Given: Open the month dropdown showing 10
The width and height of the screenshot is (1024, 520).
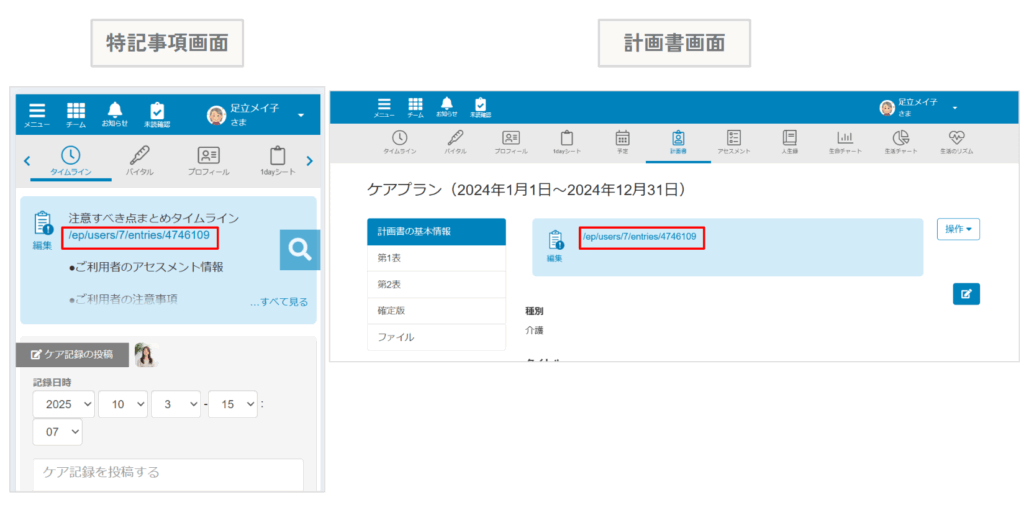Looking at the screenshot, I should click(x=122, y=404).
